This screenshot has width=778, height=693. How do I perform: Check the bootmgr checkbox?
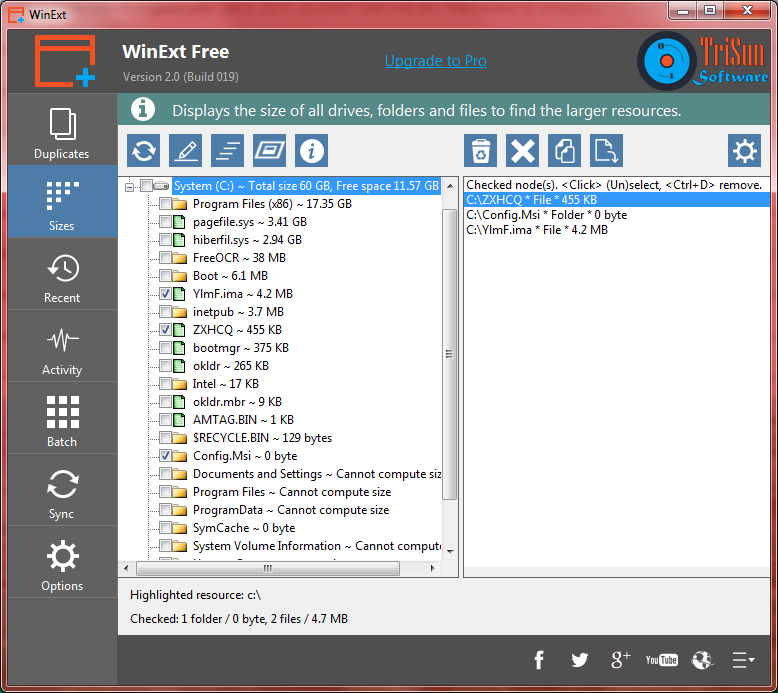click(x=165, y=348)
